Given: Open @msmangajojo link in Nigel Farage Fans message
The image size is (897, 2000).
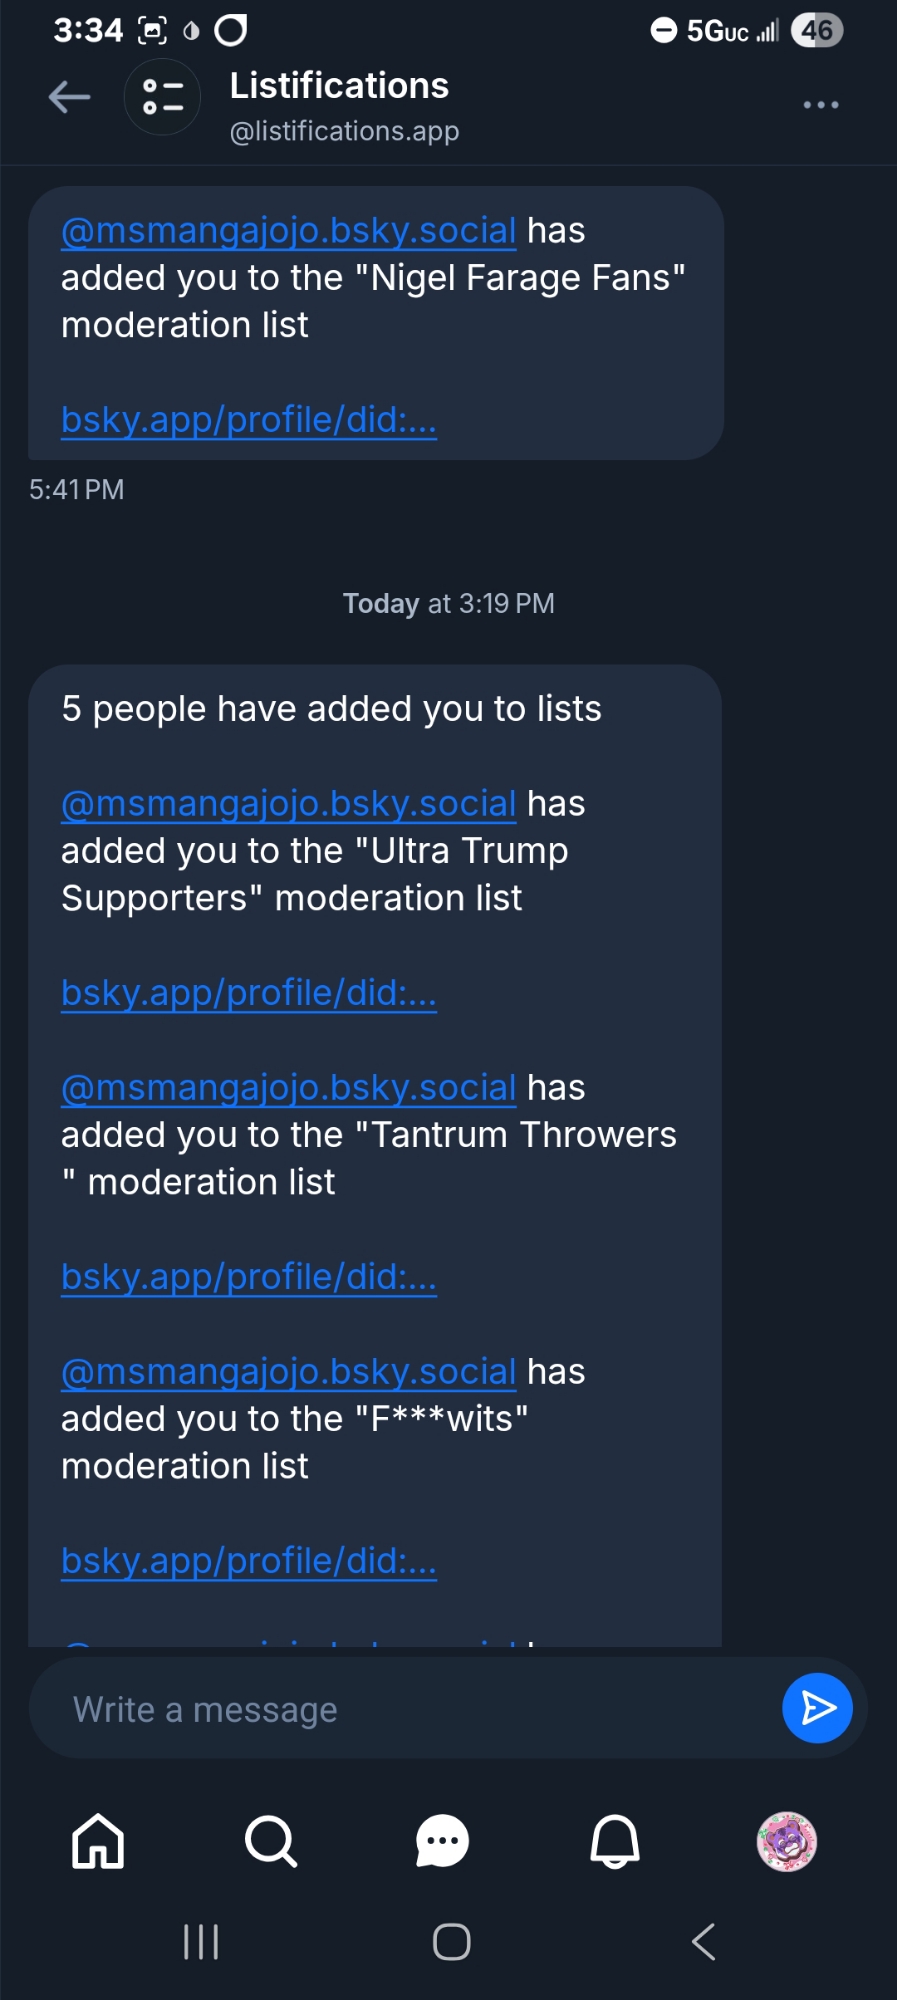Looking at the screenshot, I should tap(288, 231).
